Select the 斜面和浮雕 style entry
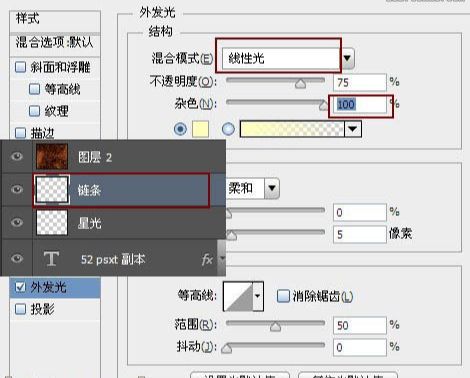This screenshot has height=378, width=470. pos(60,67)
